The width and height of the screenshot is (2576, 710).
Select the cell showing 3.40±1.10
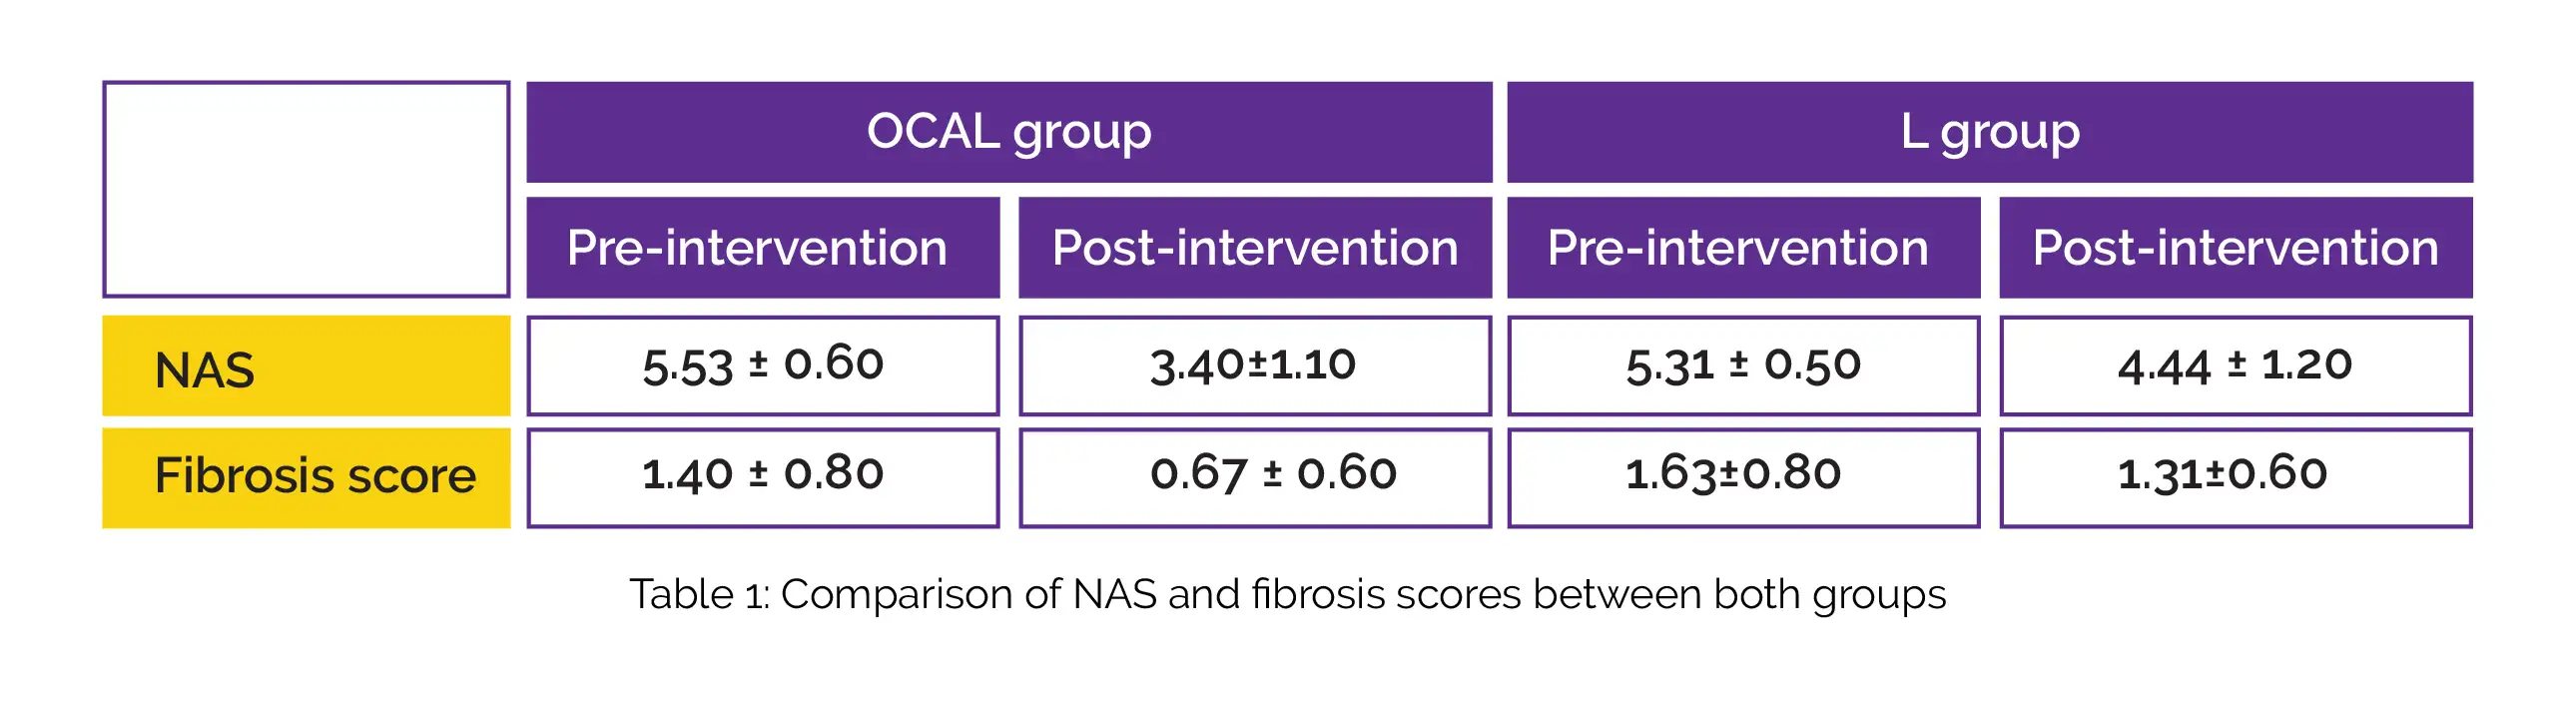pos(1254,365)
